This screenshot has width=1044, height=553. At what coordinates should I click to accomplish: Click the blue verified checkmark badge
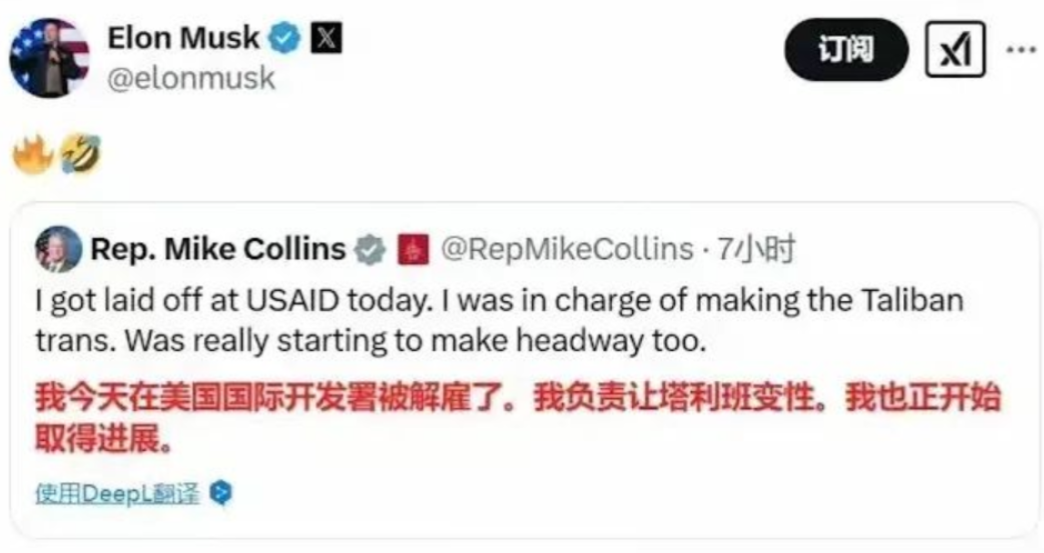[x=284, y=38]
